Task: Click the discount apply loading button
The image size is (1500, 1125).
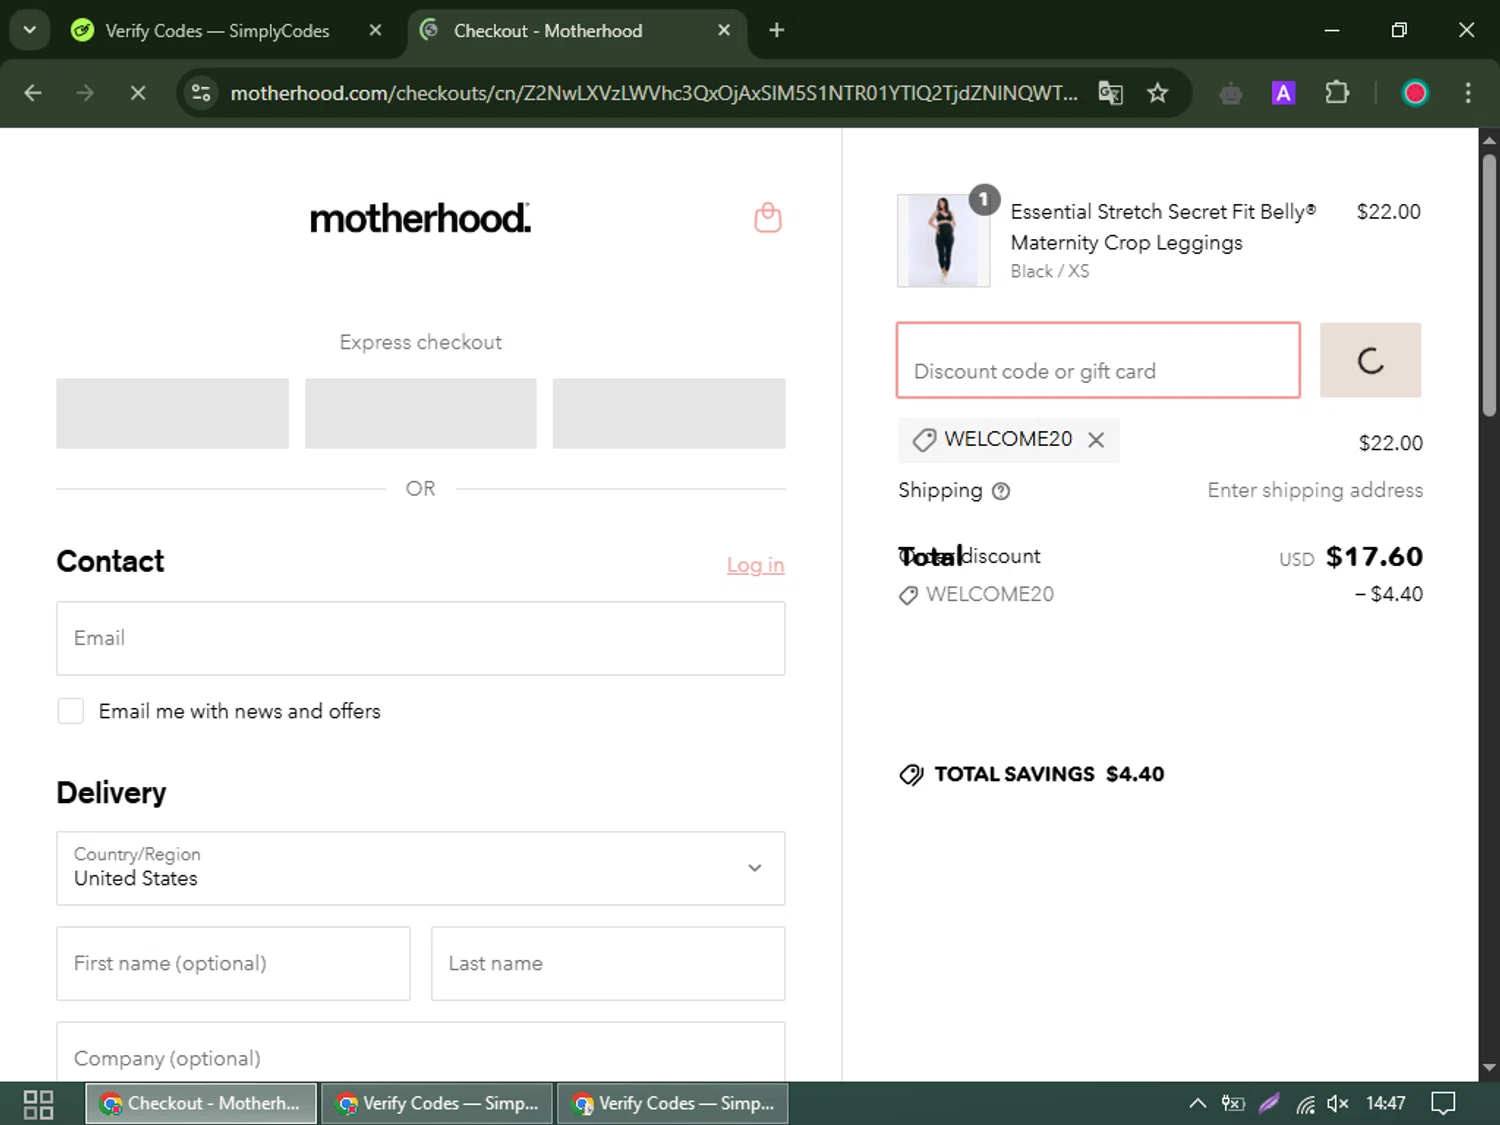Action: (1370, 360)
